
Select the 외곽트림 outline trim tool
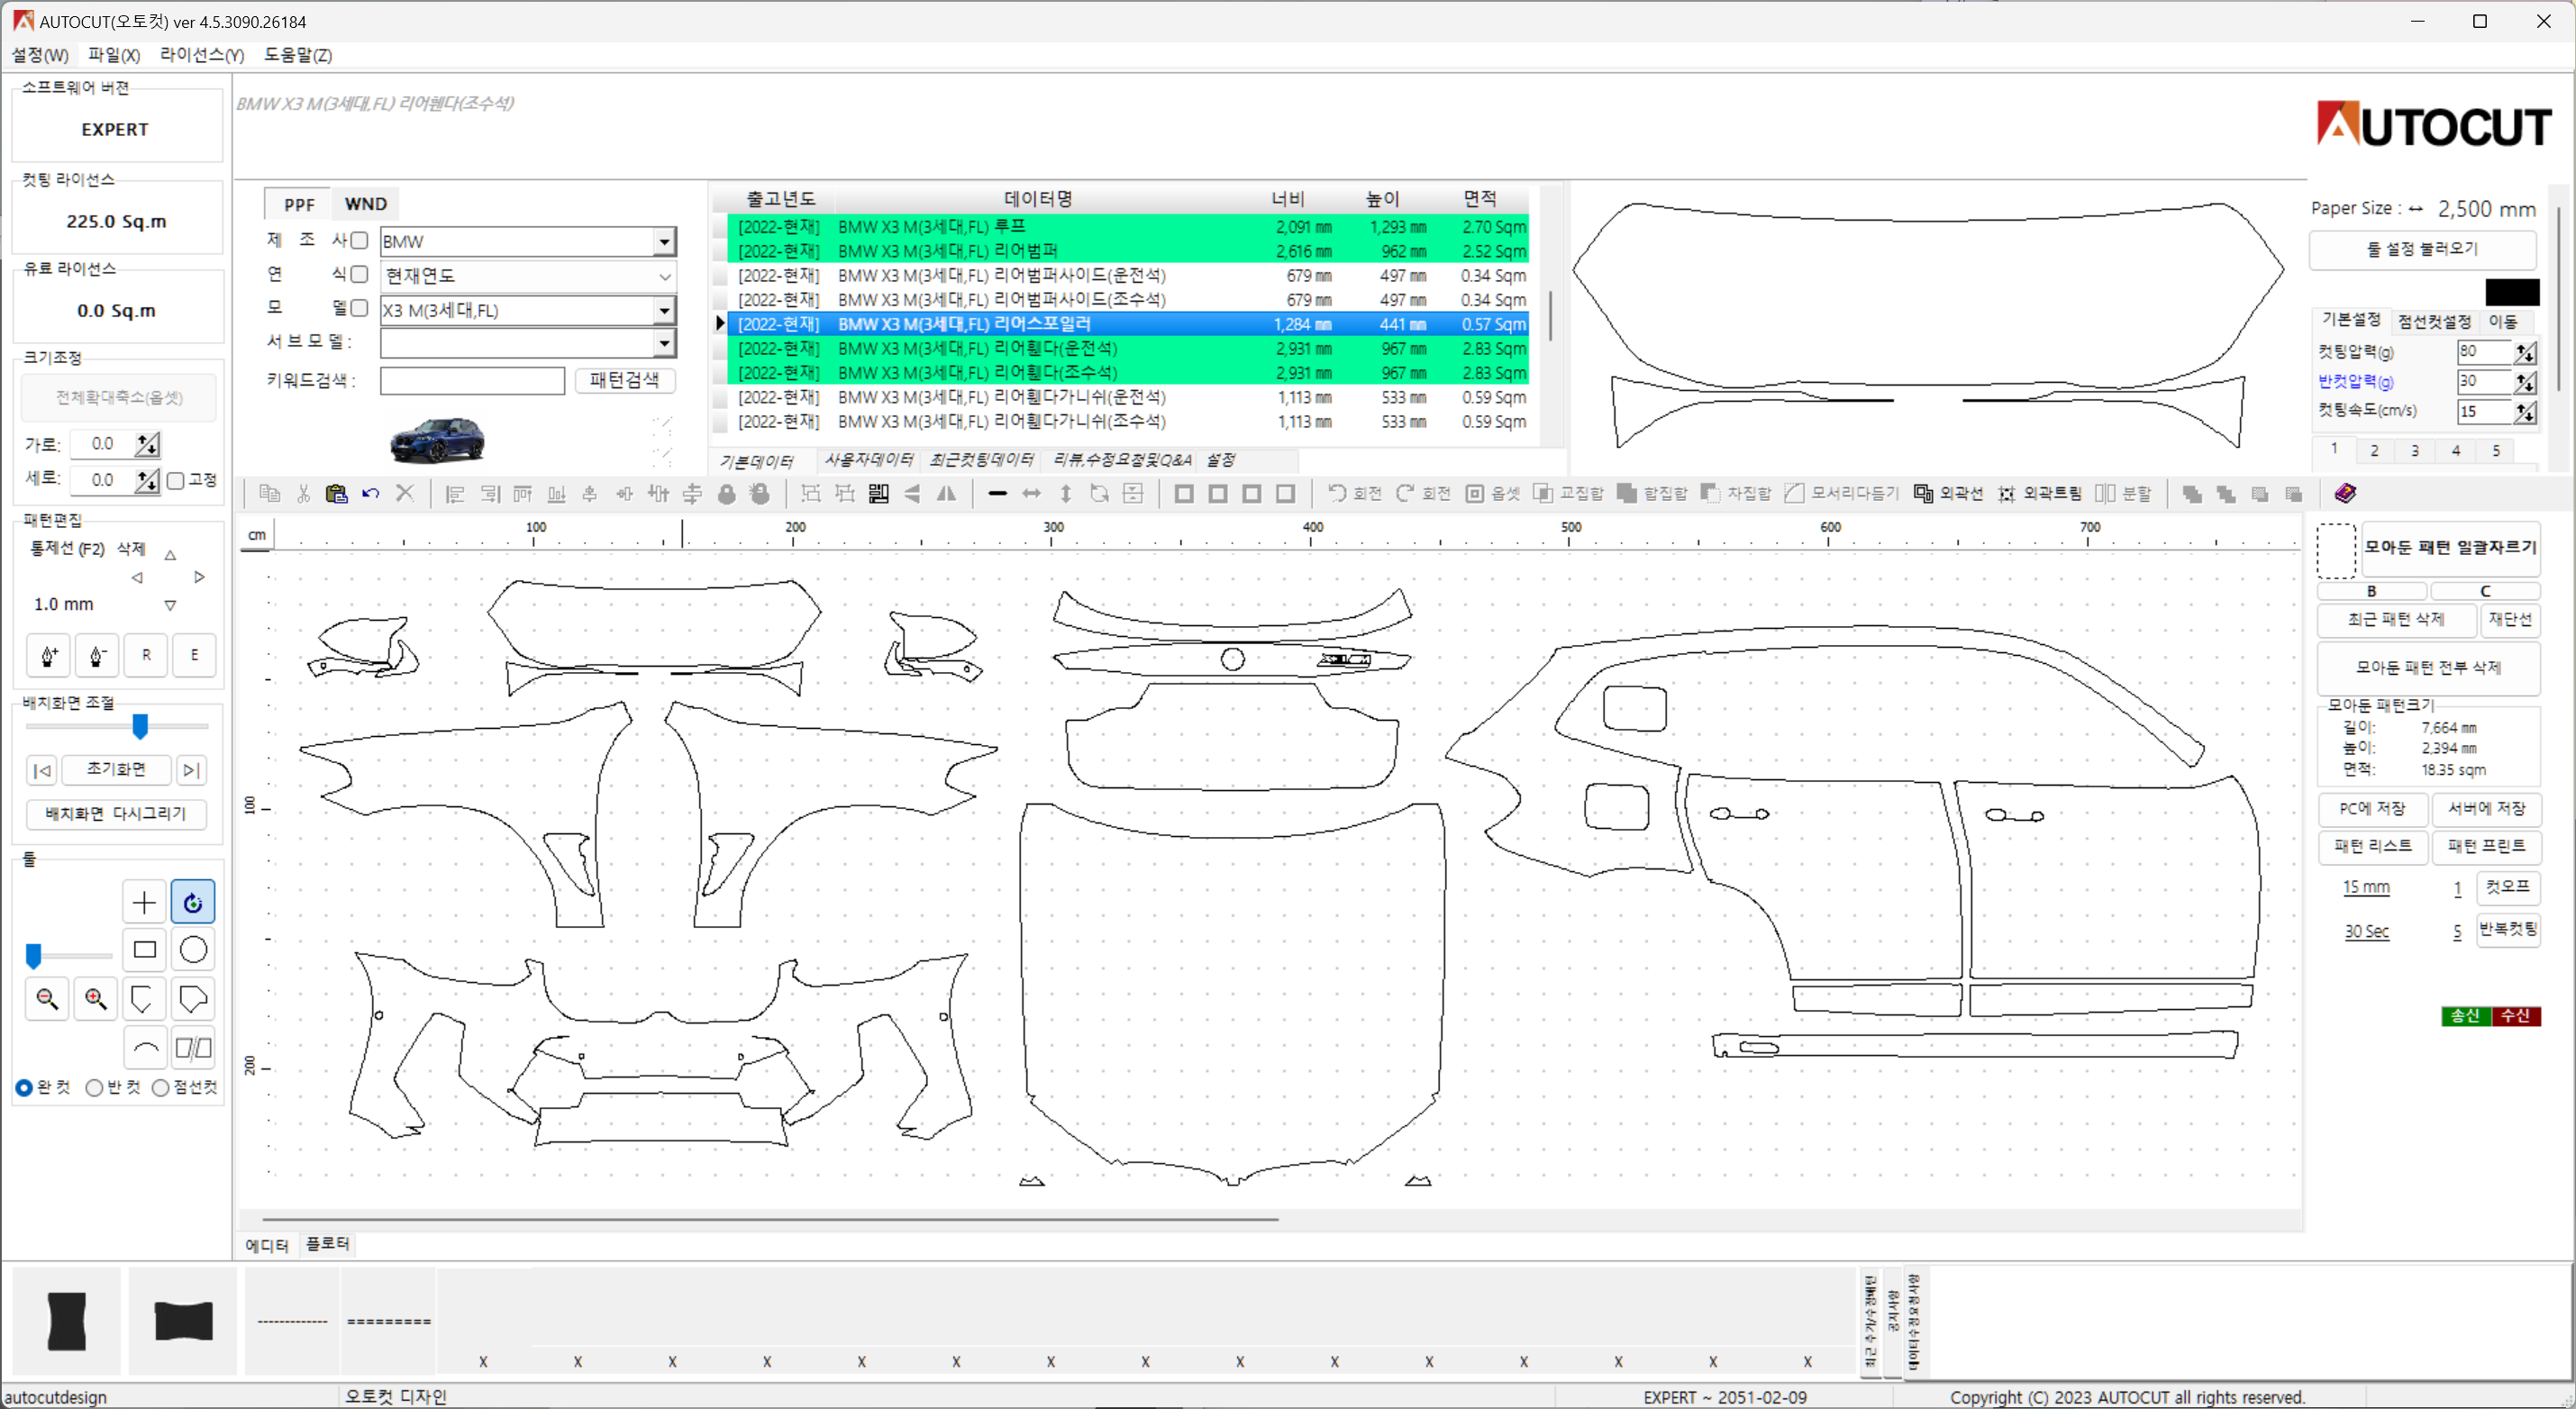[x=2040, y=493]
